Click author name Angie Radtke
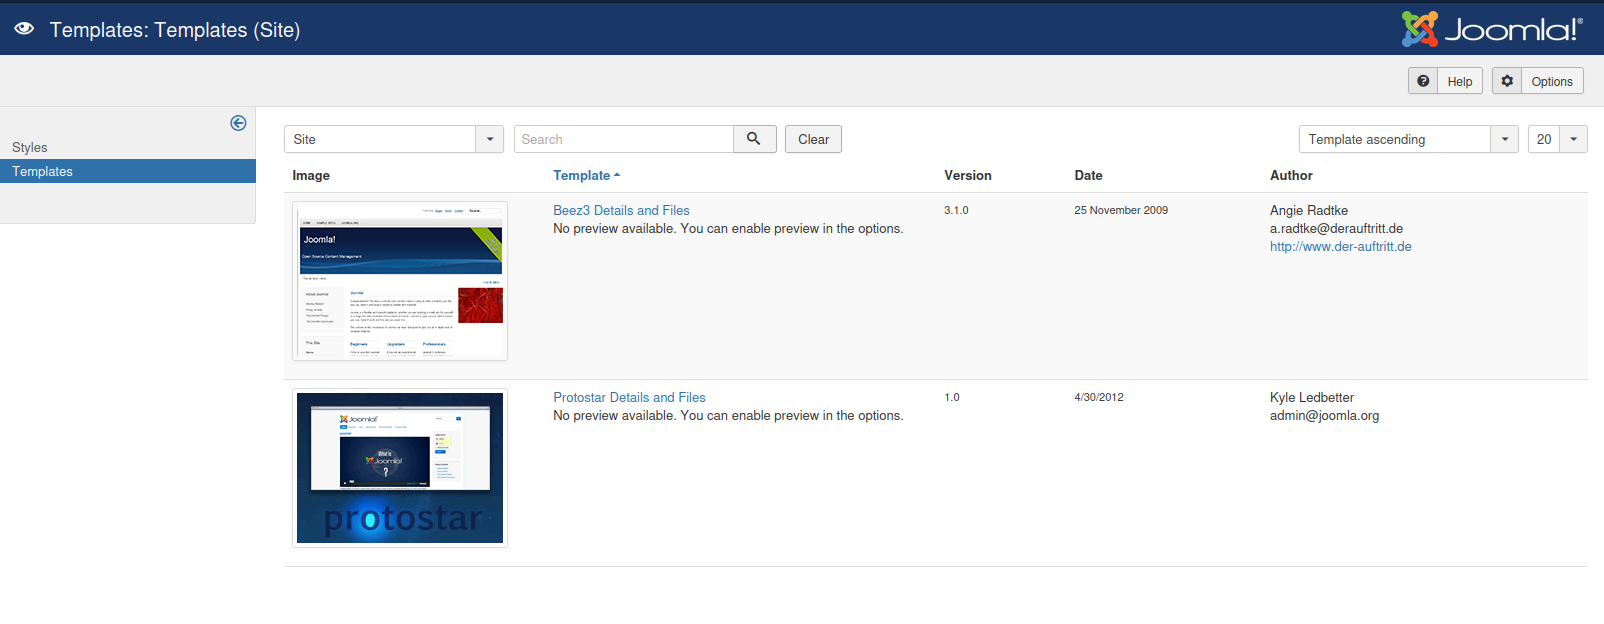 point(1309,210)
